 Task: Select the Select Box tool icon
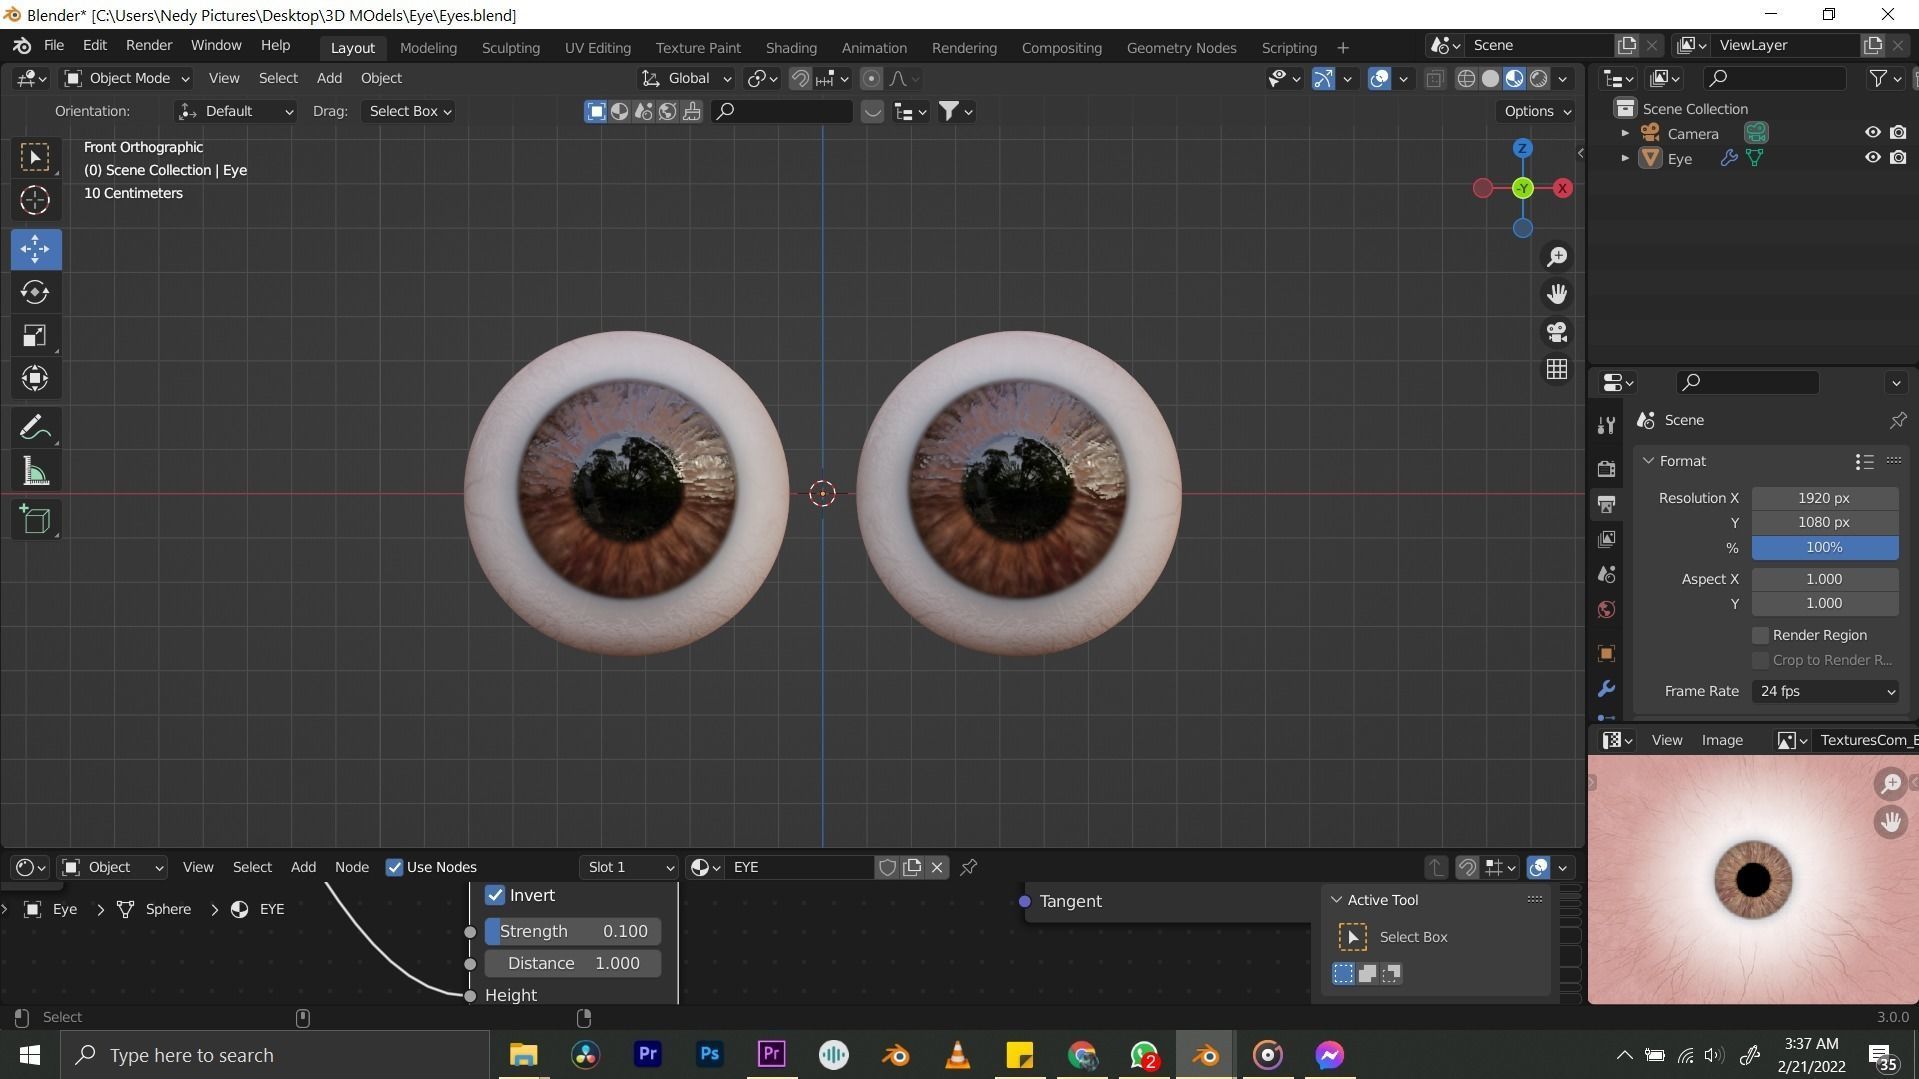pos(35,157)
